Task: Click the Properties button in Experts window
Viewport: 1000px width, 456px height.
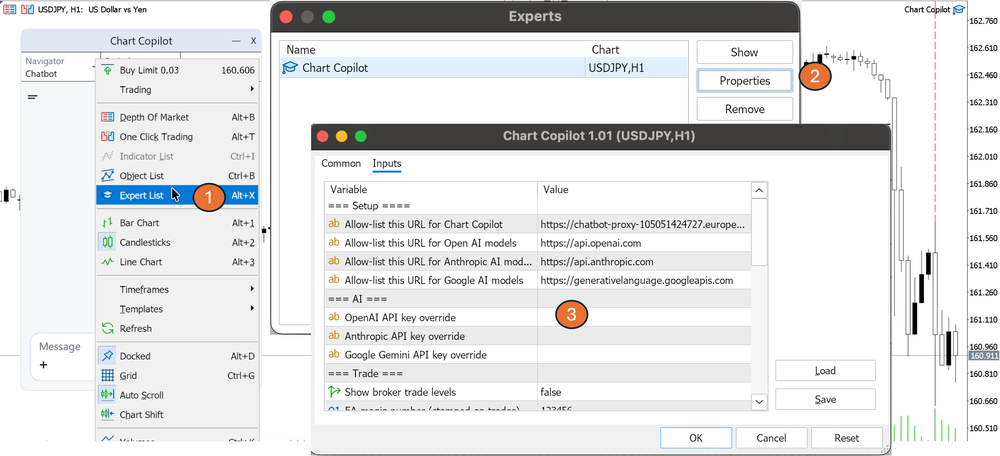Action: coord(744,80)
